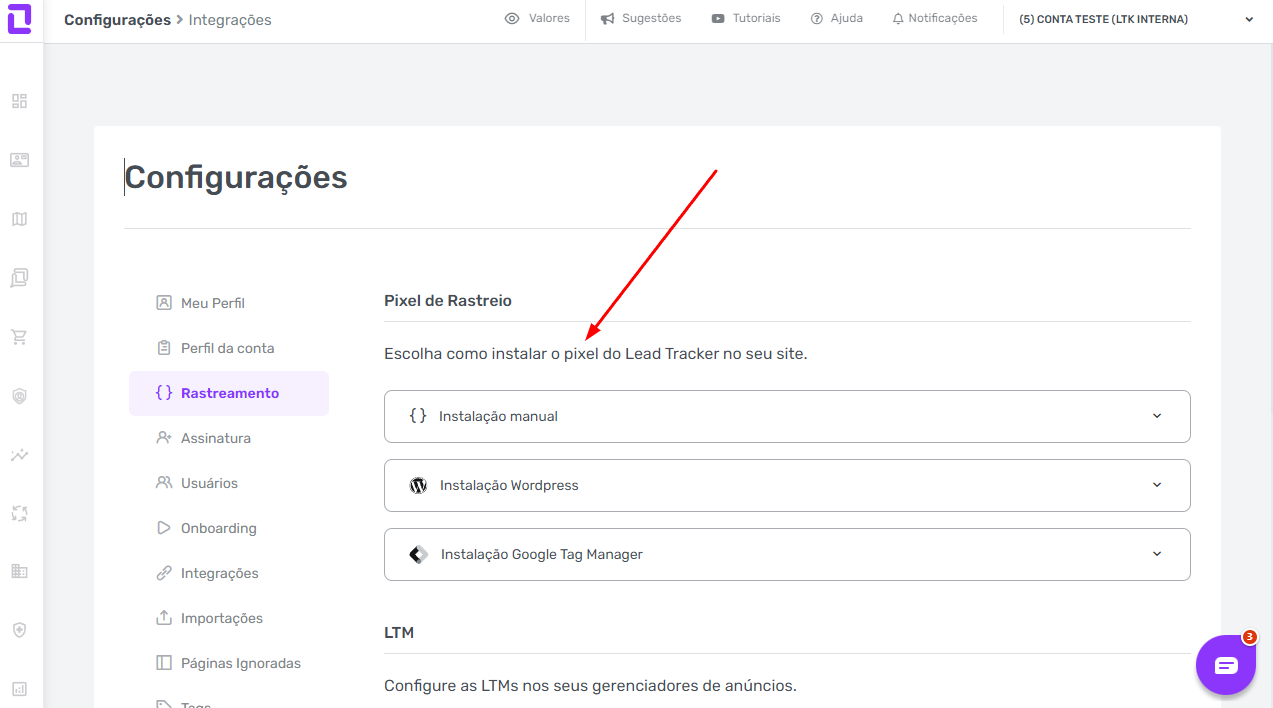This screenshot has width=1273, height=708.
Task: Click the chevron on Instalação manual row
Action: pyautogui.click(x=1157, y=416)
